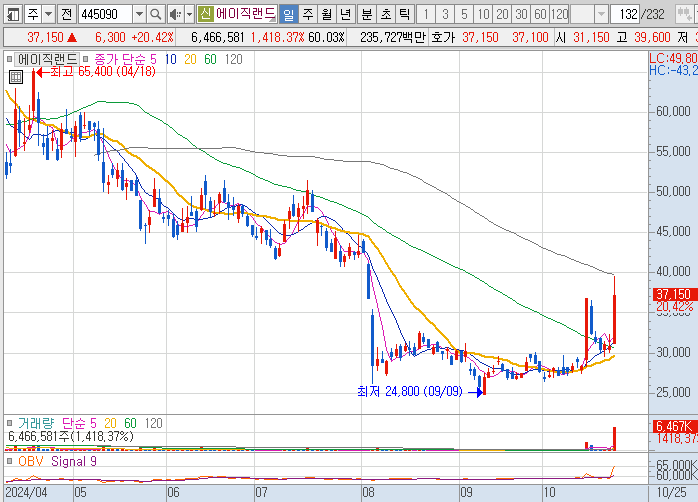Click the candlestick chart icon at top right
This screenshot has height=502, width=698.
click(x=684, y=14)
